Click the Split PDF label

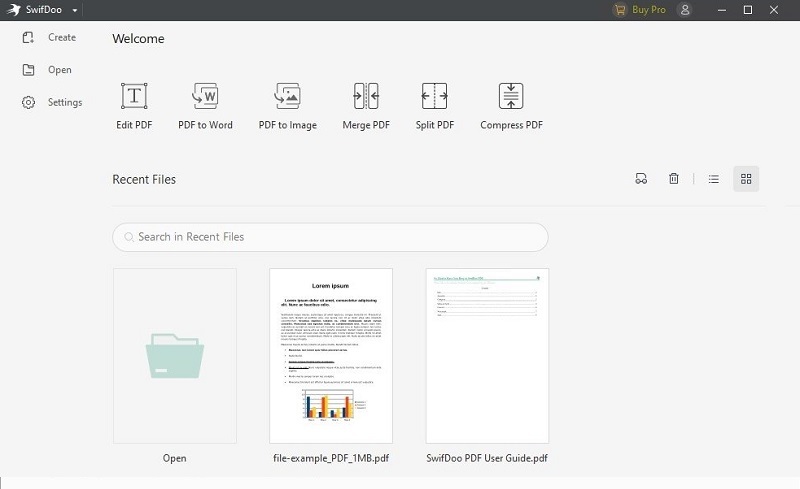point(435,125)
